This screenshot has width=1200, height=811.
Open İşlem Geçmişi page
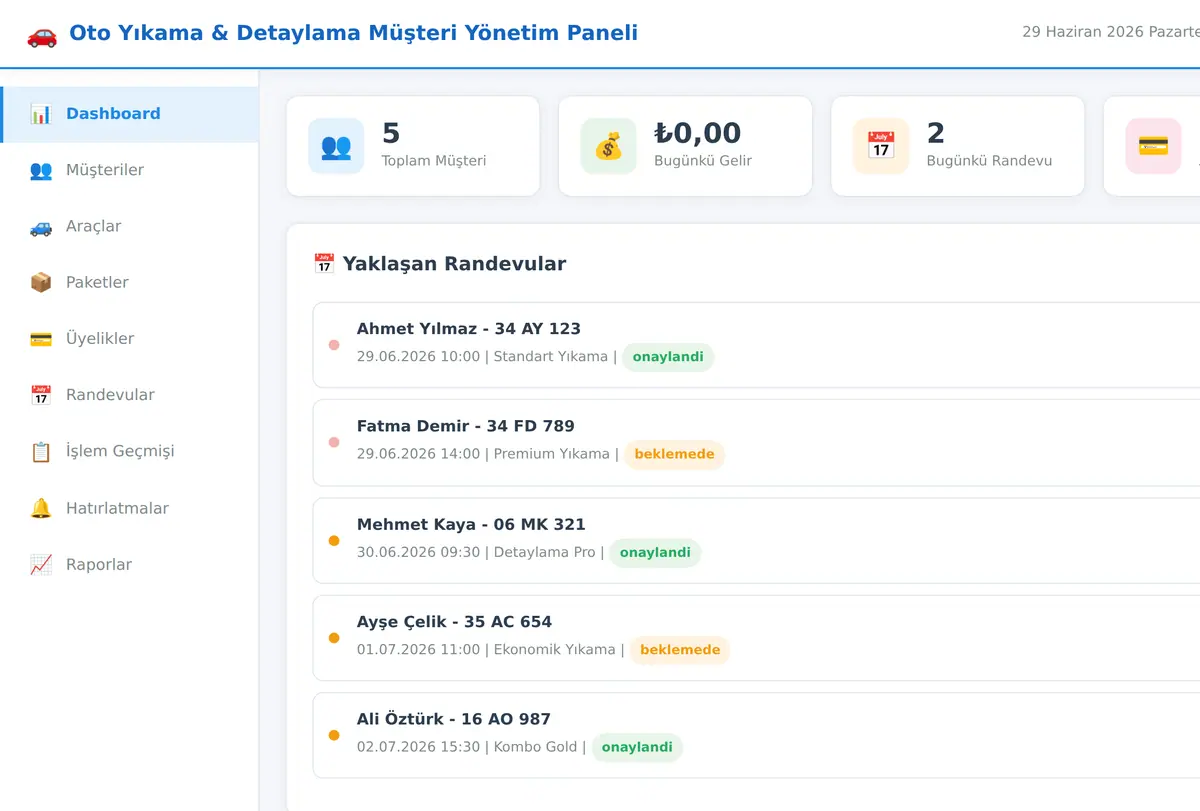click(x=130, y=451)
